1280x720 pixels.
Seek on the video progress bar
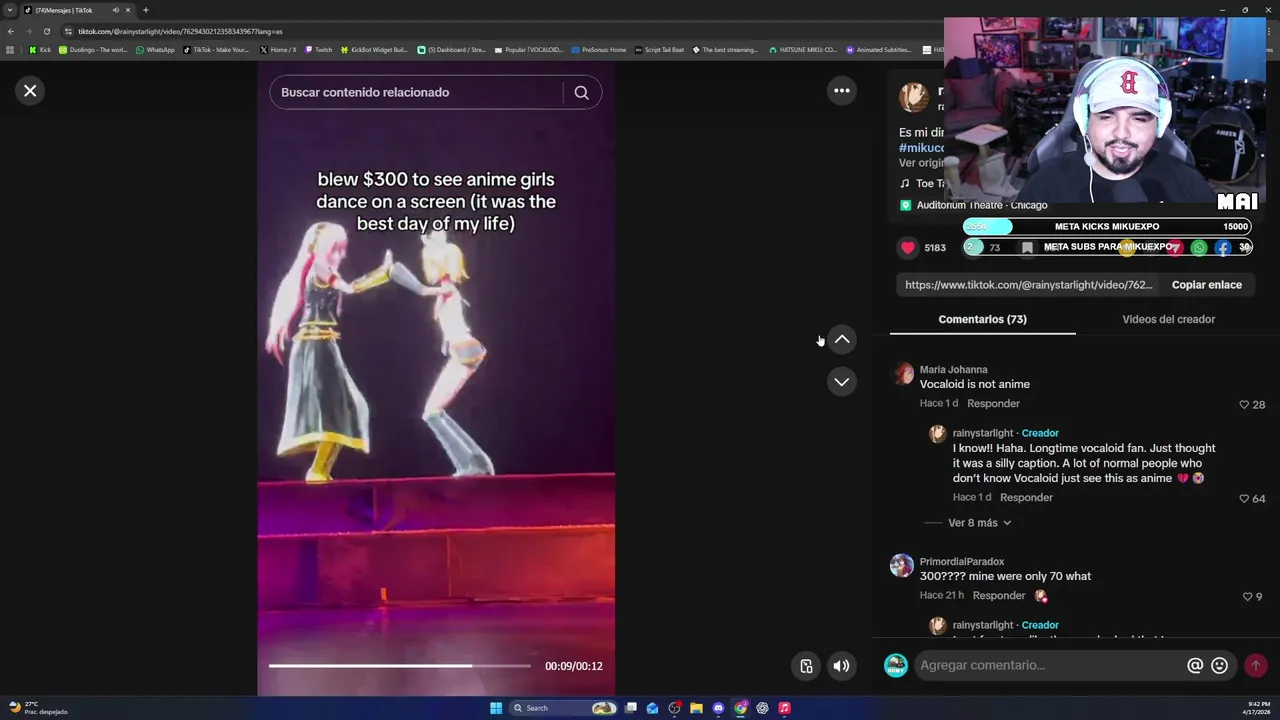coord(400,666)
